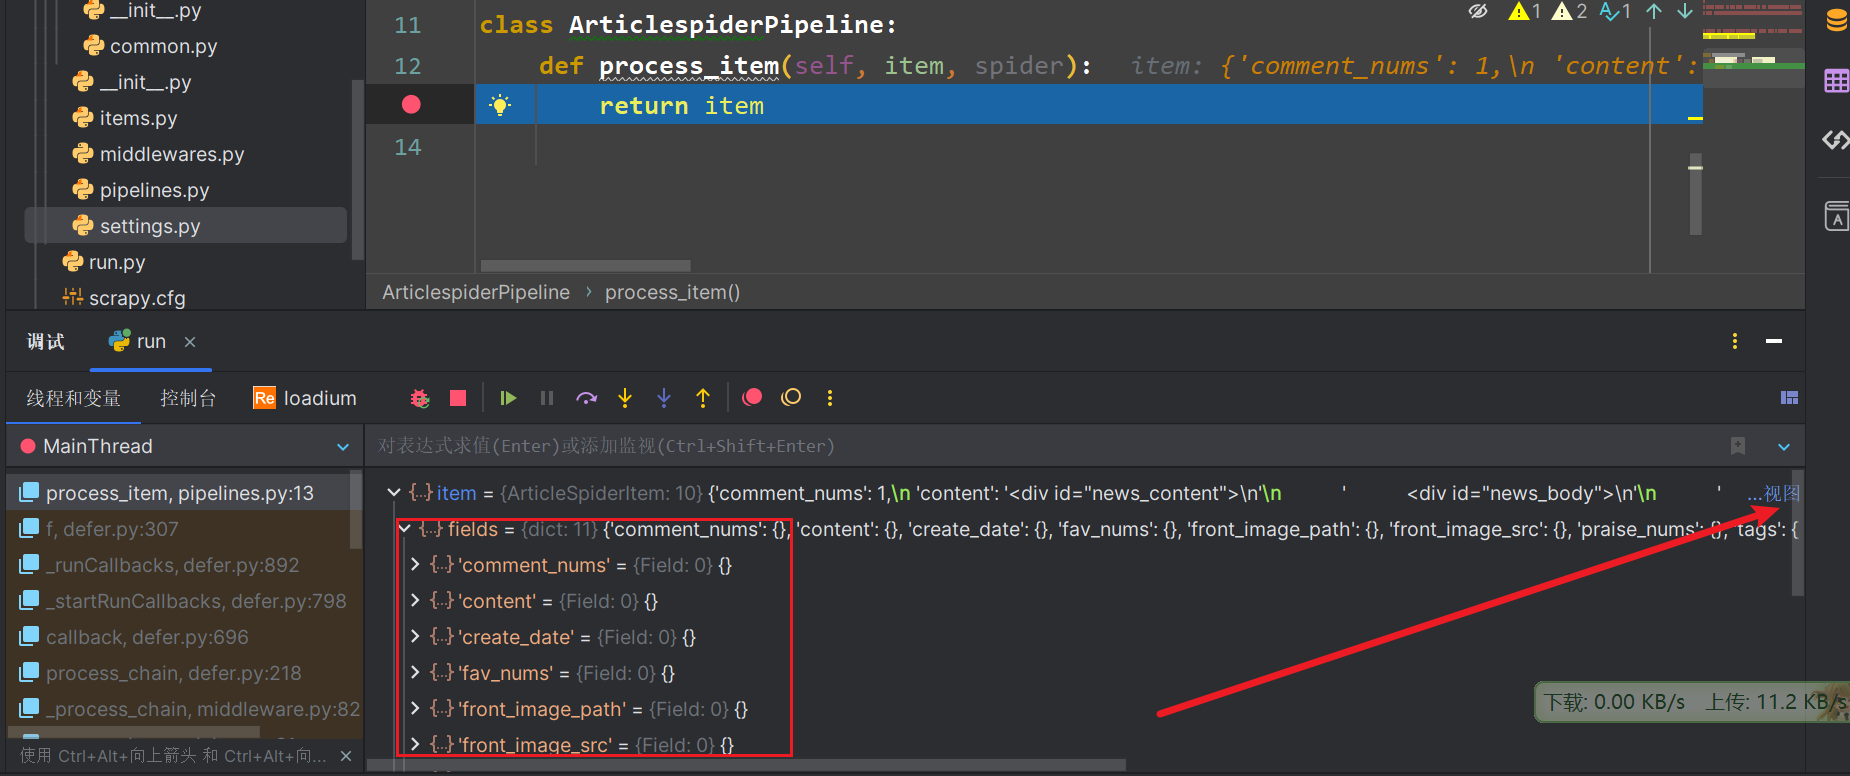Close the run debug tab
Screen dimensions: 1850x776
(190, 342)
